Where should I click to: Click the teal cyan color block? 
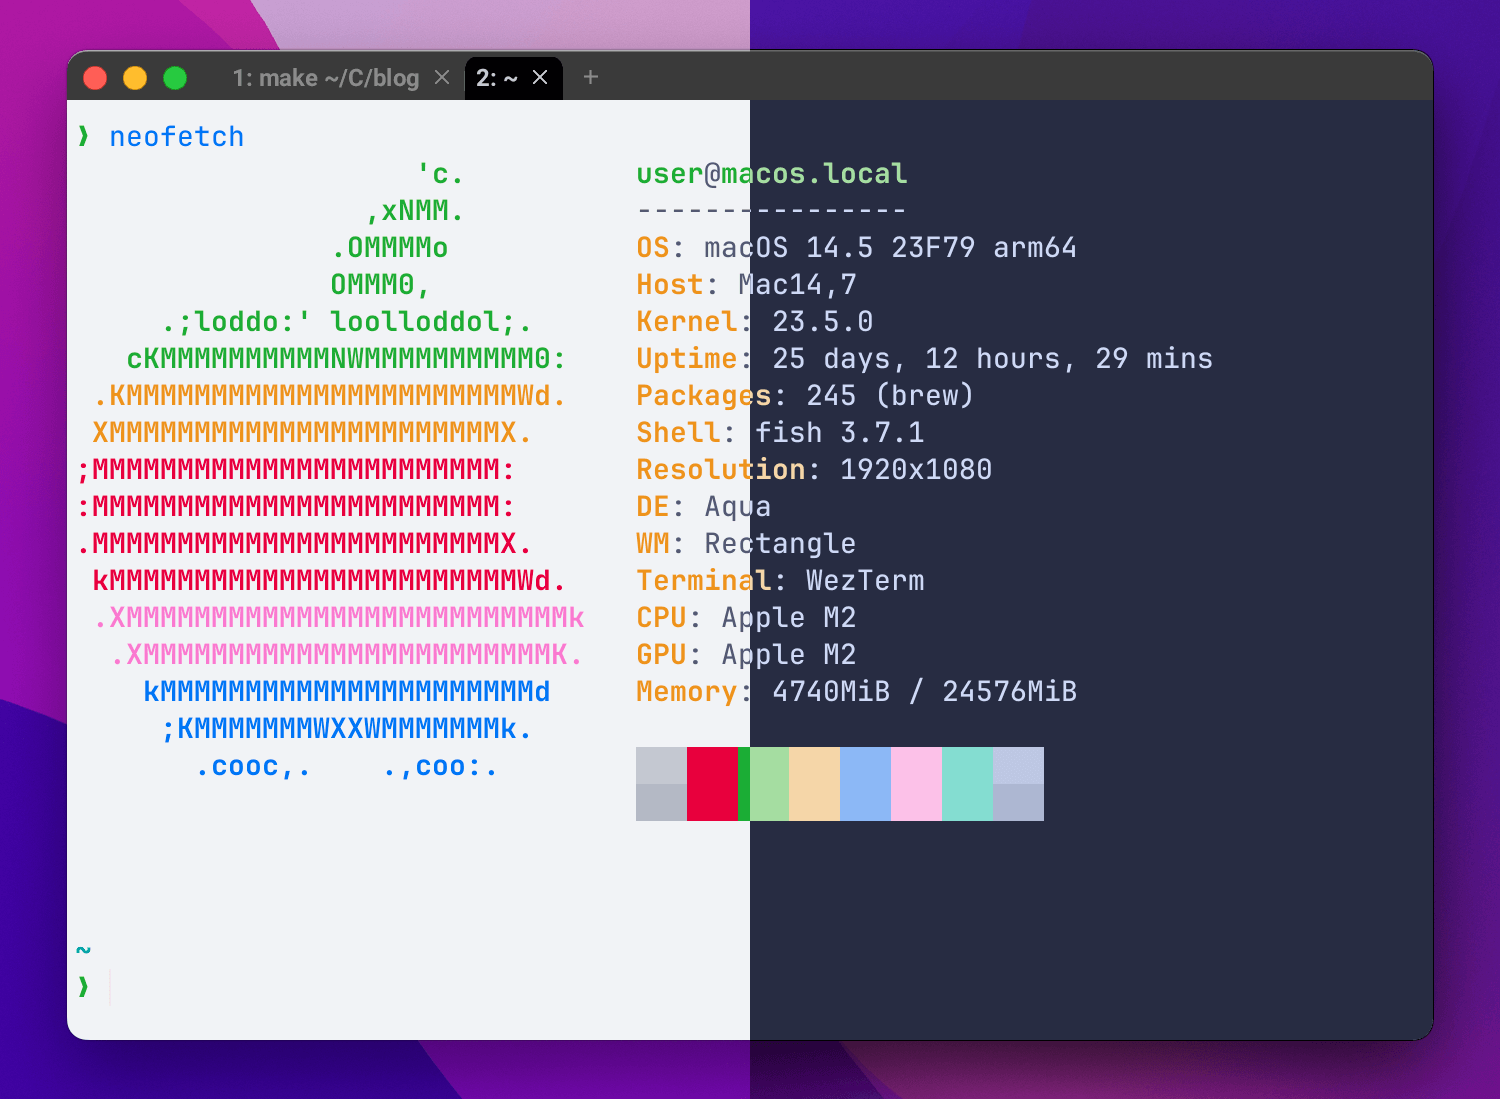pos(967,784)
